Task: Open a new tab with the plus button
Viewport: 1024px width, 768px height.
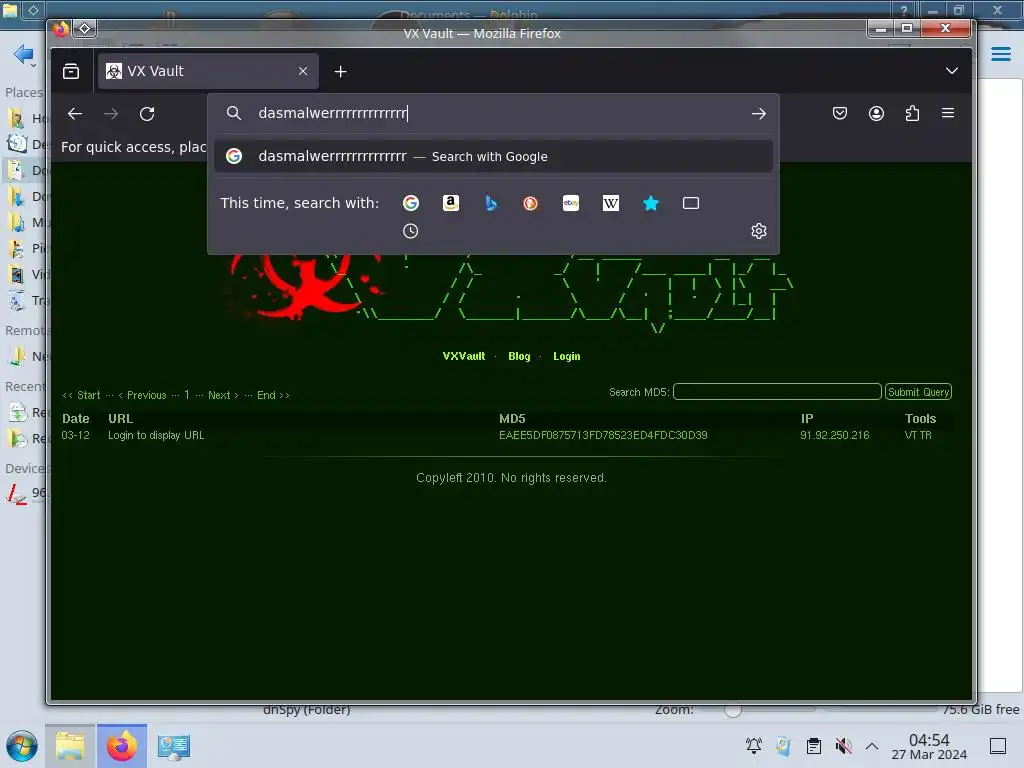Action: [340, 71]
